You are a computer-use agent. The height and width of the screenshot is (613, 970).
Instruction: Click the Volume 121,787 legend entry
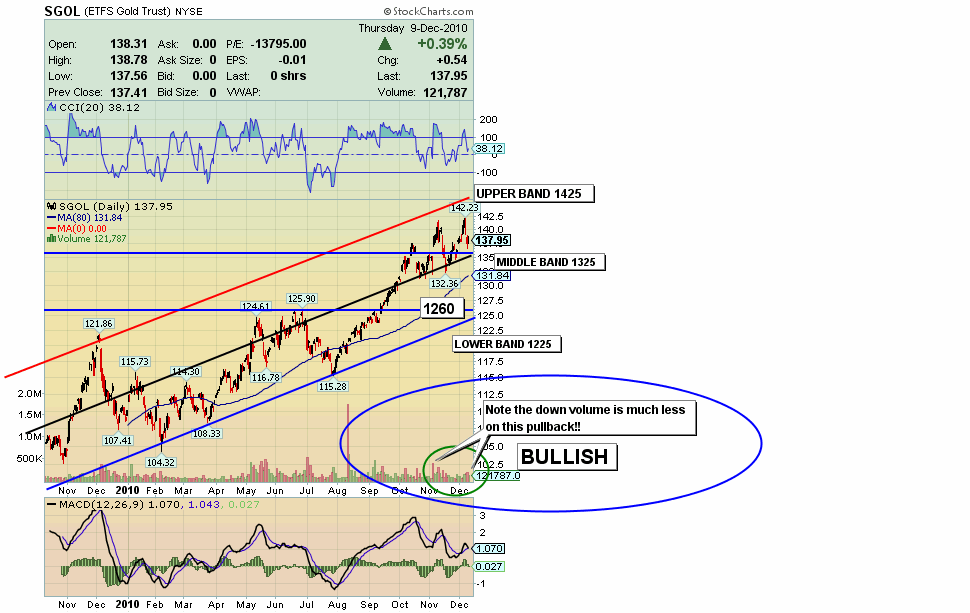[x=92, y=239]
